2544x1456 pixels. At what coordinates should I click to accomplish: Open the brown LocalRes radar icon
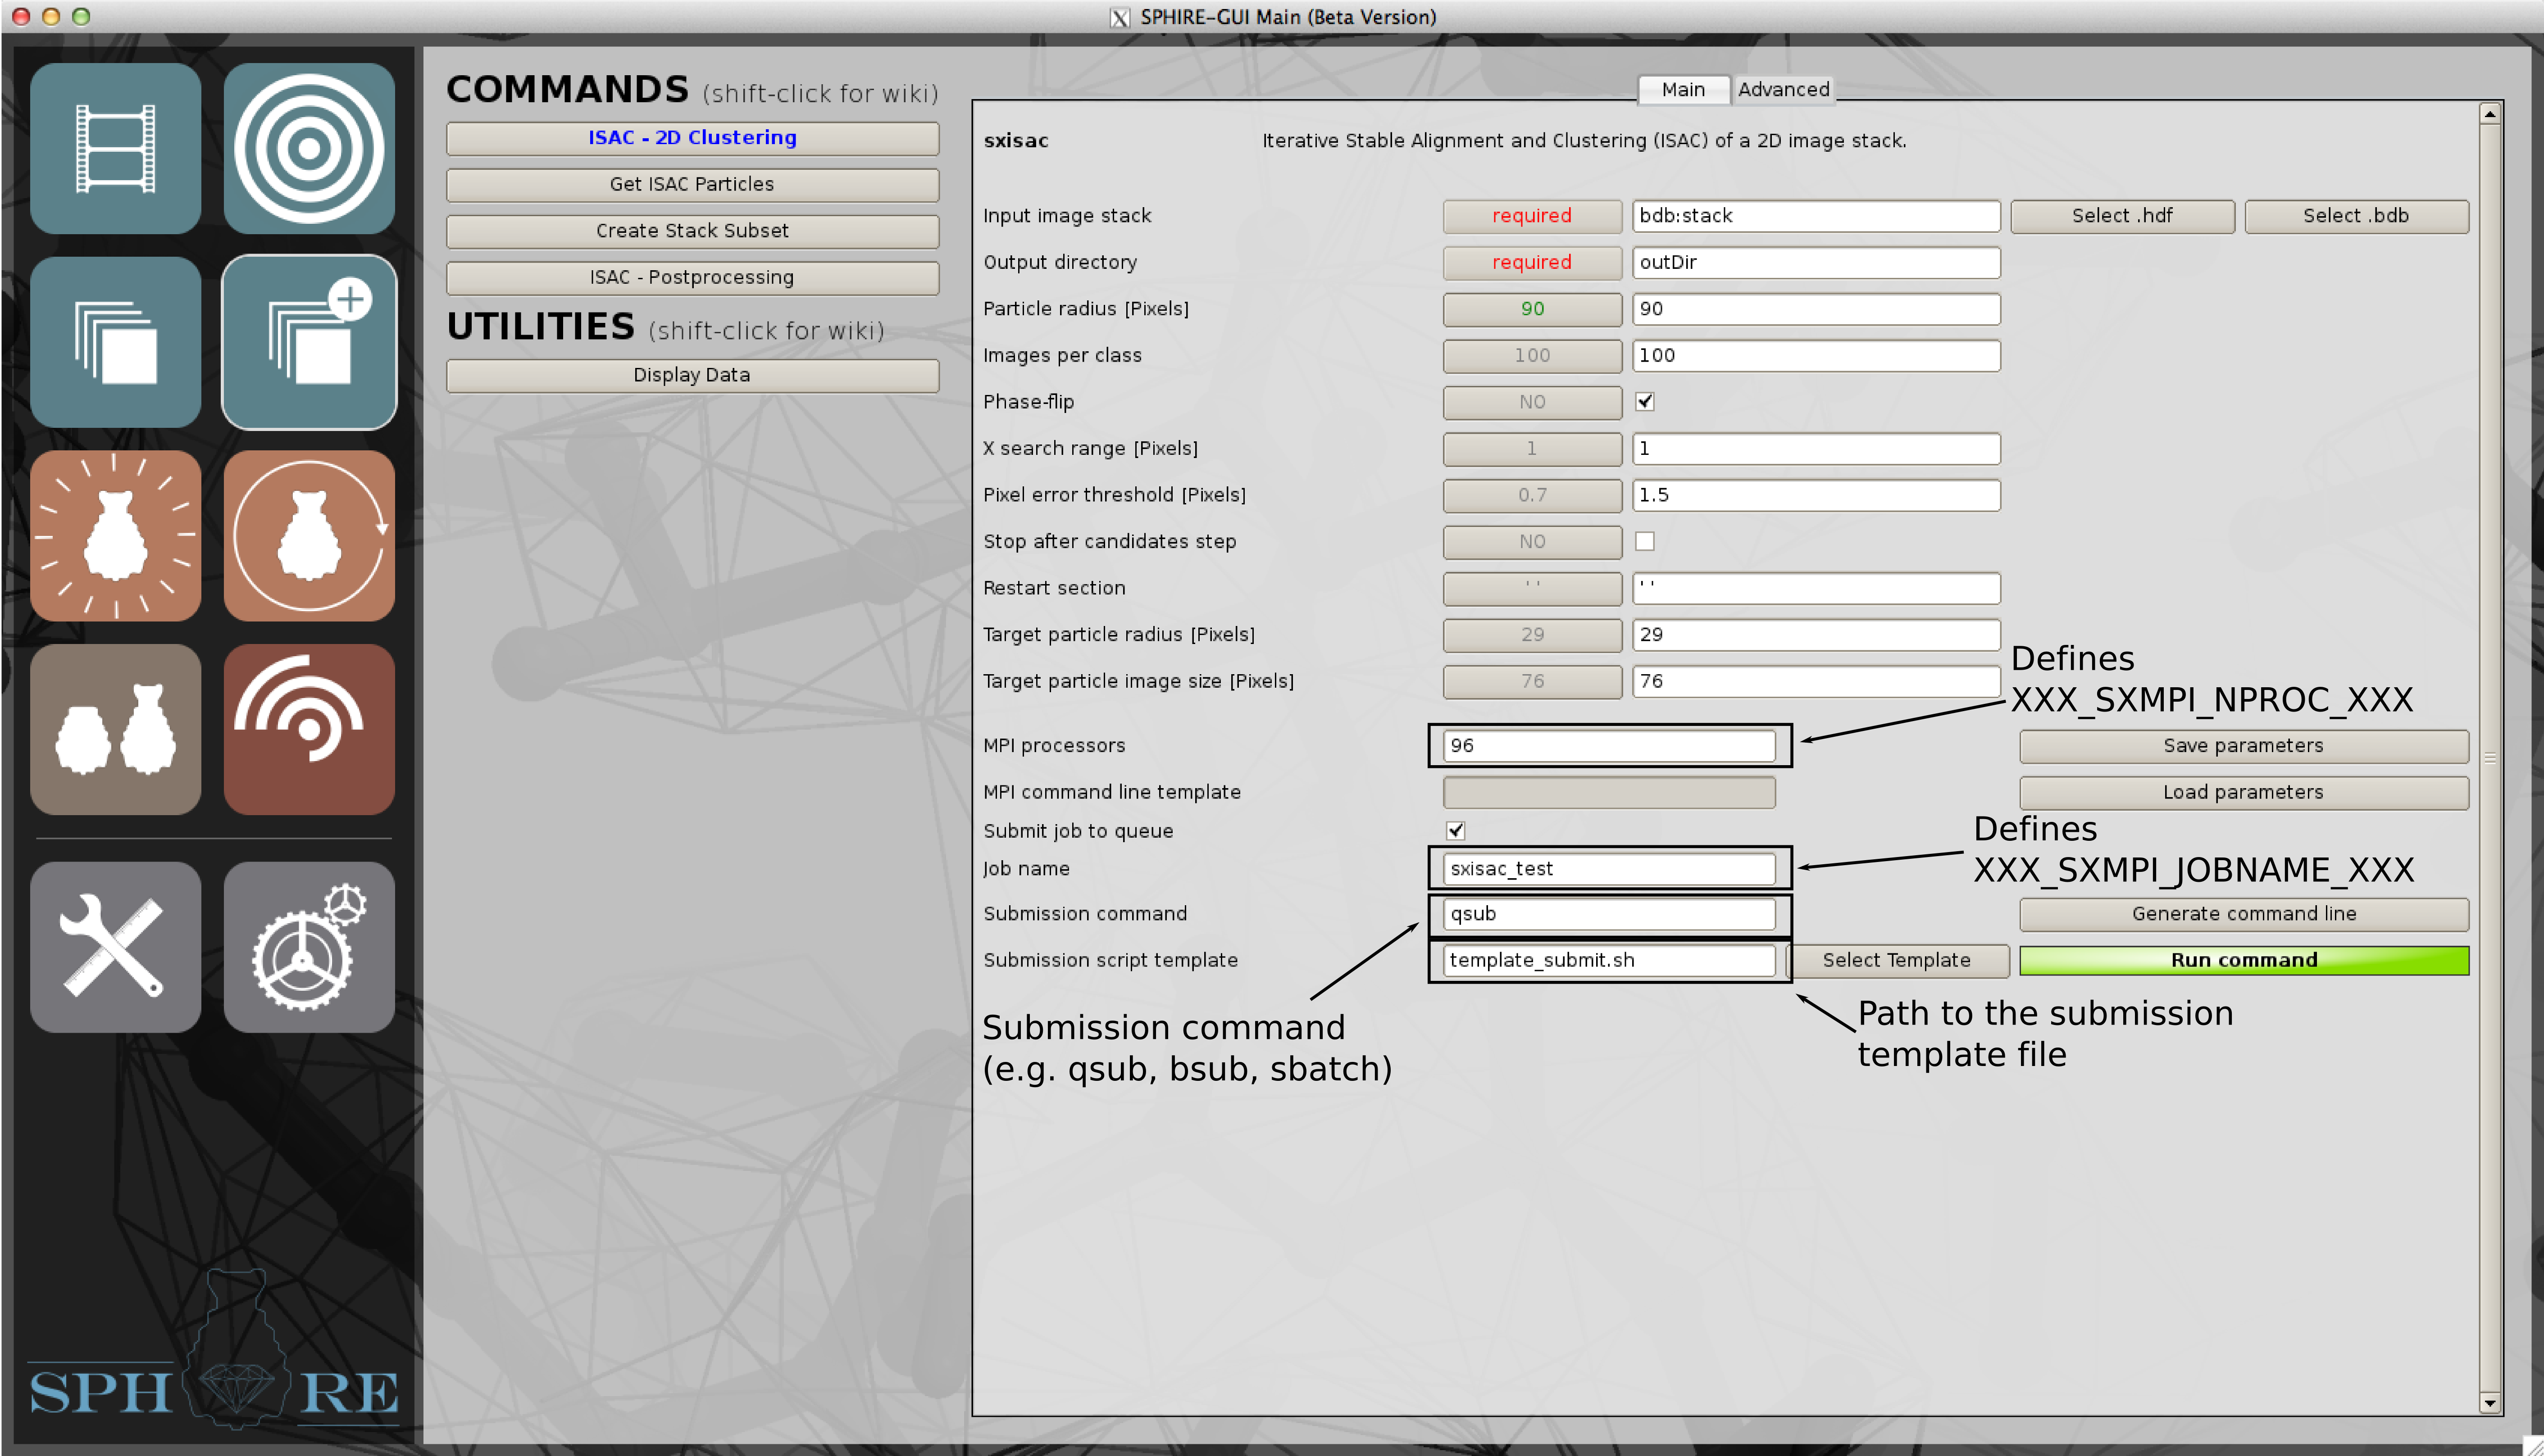(x=309, y=729)
